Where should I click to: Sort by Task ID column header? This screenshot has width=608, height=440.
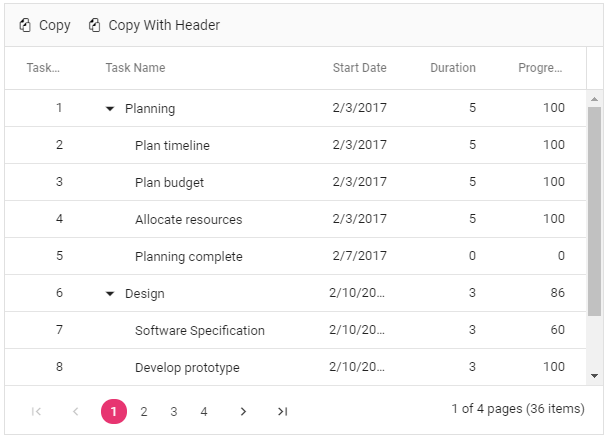pyautogui.click(x=43, y=68)
